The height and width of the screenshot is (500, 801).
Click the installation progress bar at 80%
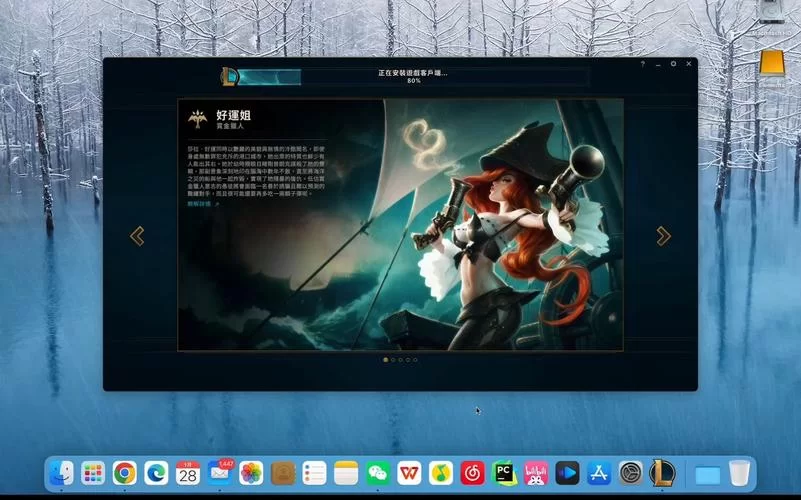[x=413, y=77]
